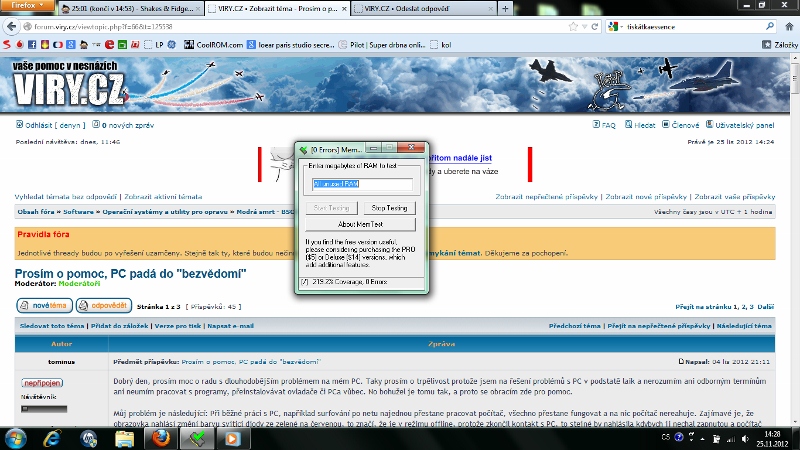The image size is (800, 450).
Task: Open the volume icon in system tray
Action: click(745, 439)
